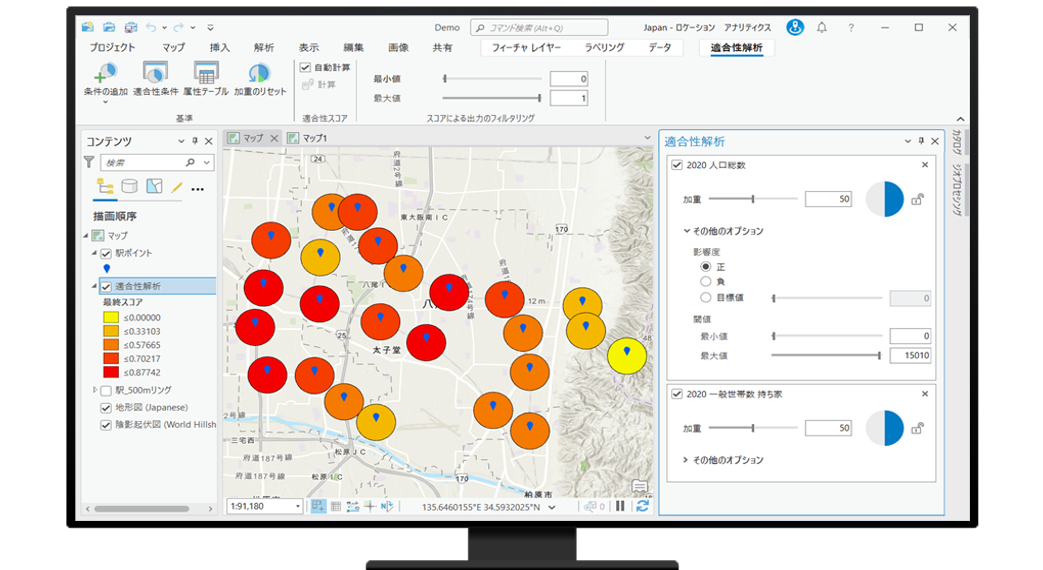Uncheck the 自動計算 checkbox
This screenshot has height=570, width=1043.
click(306, 67)
